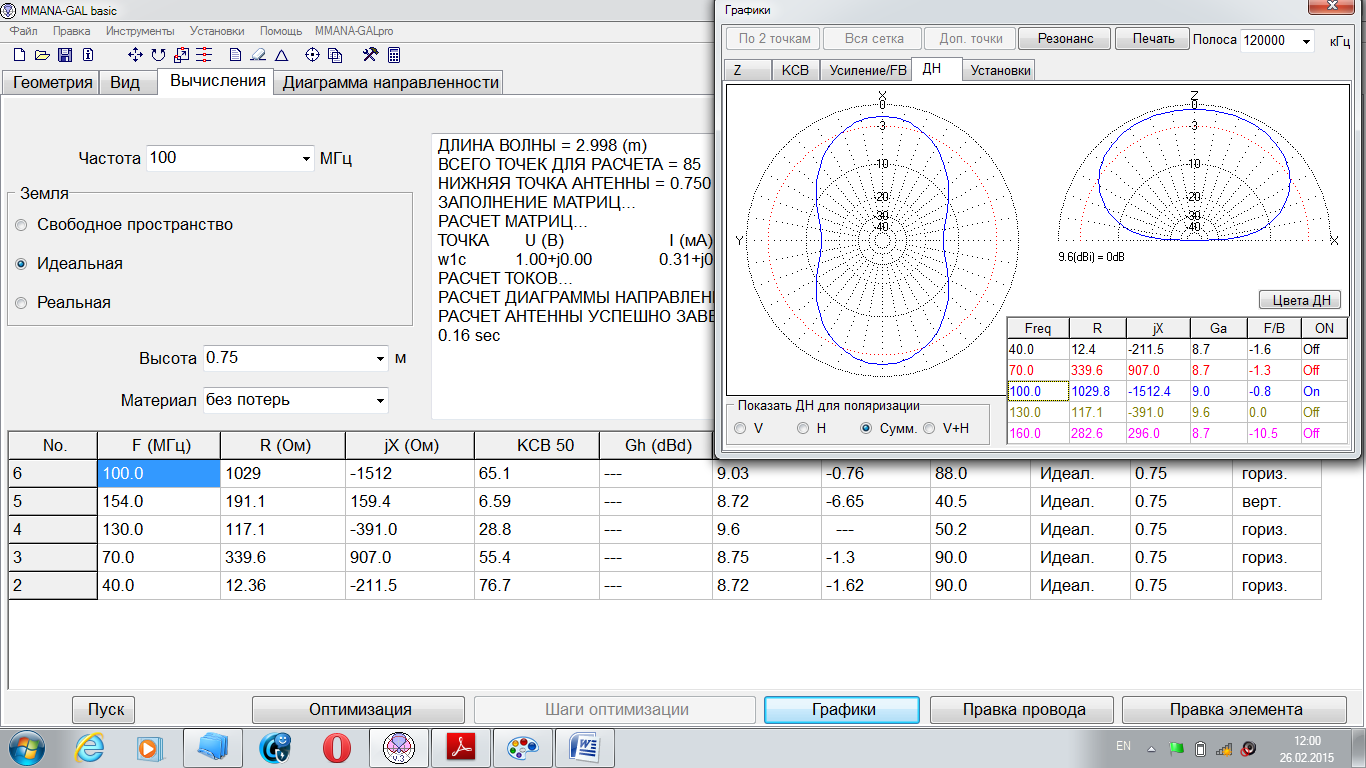Select the eraser icon in the toolbar
Screen dimensions: 1366x768
click(258, 55)
